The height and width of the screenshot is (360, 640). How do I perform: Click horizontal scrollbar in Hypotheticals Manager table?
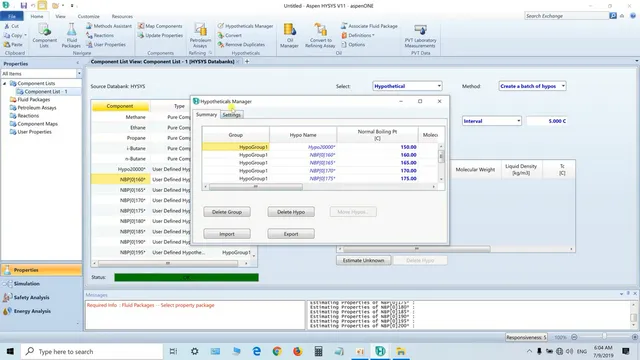(256, 187)
